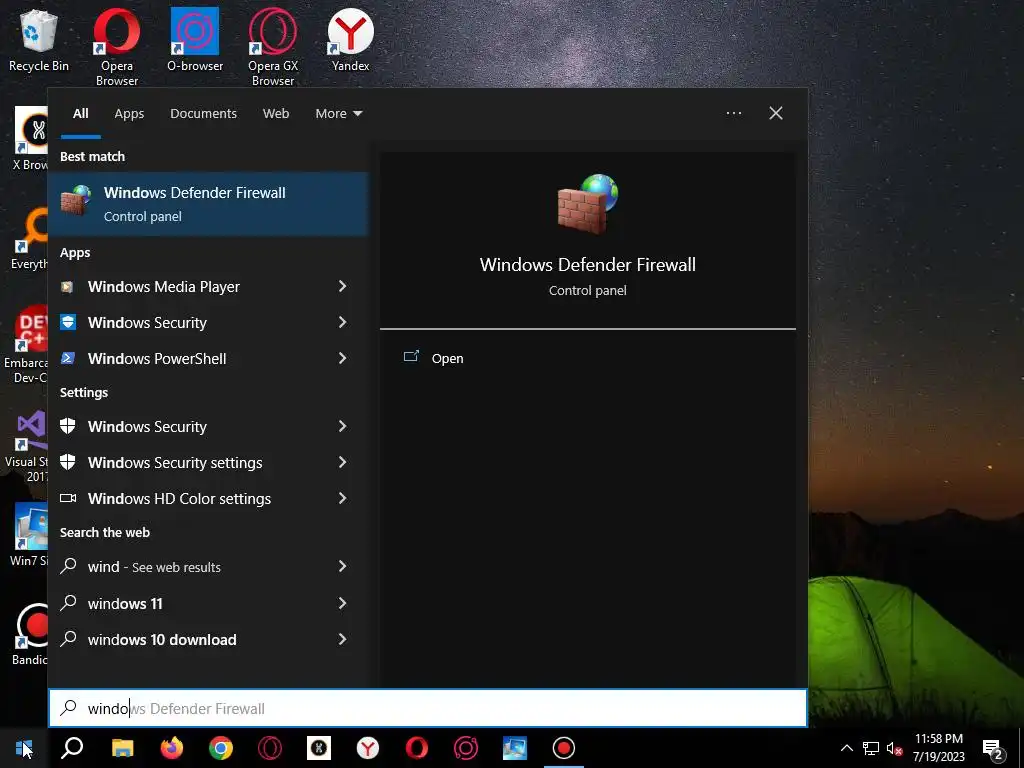
Task: Open the Opera Browser desktop shortcut
Action: click(x=116, y=47)
